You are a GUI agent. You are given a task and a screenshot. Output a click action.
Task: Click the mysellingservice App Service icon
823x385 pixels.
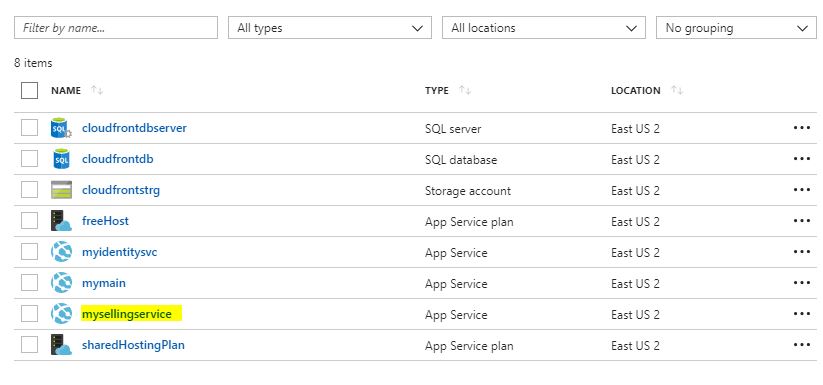click(x=61, y=314)
